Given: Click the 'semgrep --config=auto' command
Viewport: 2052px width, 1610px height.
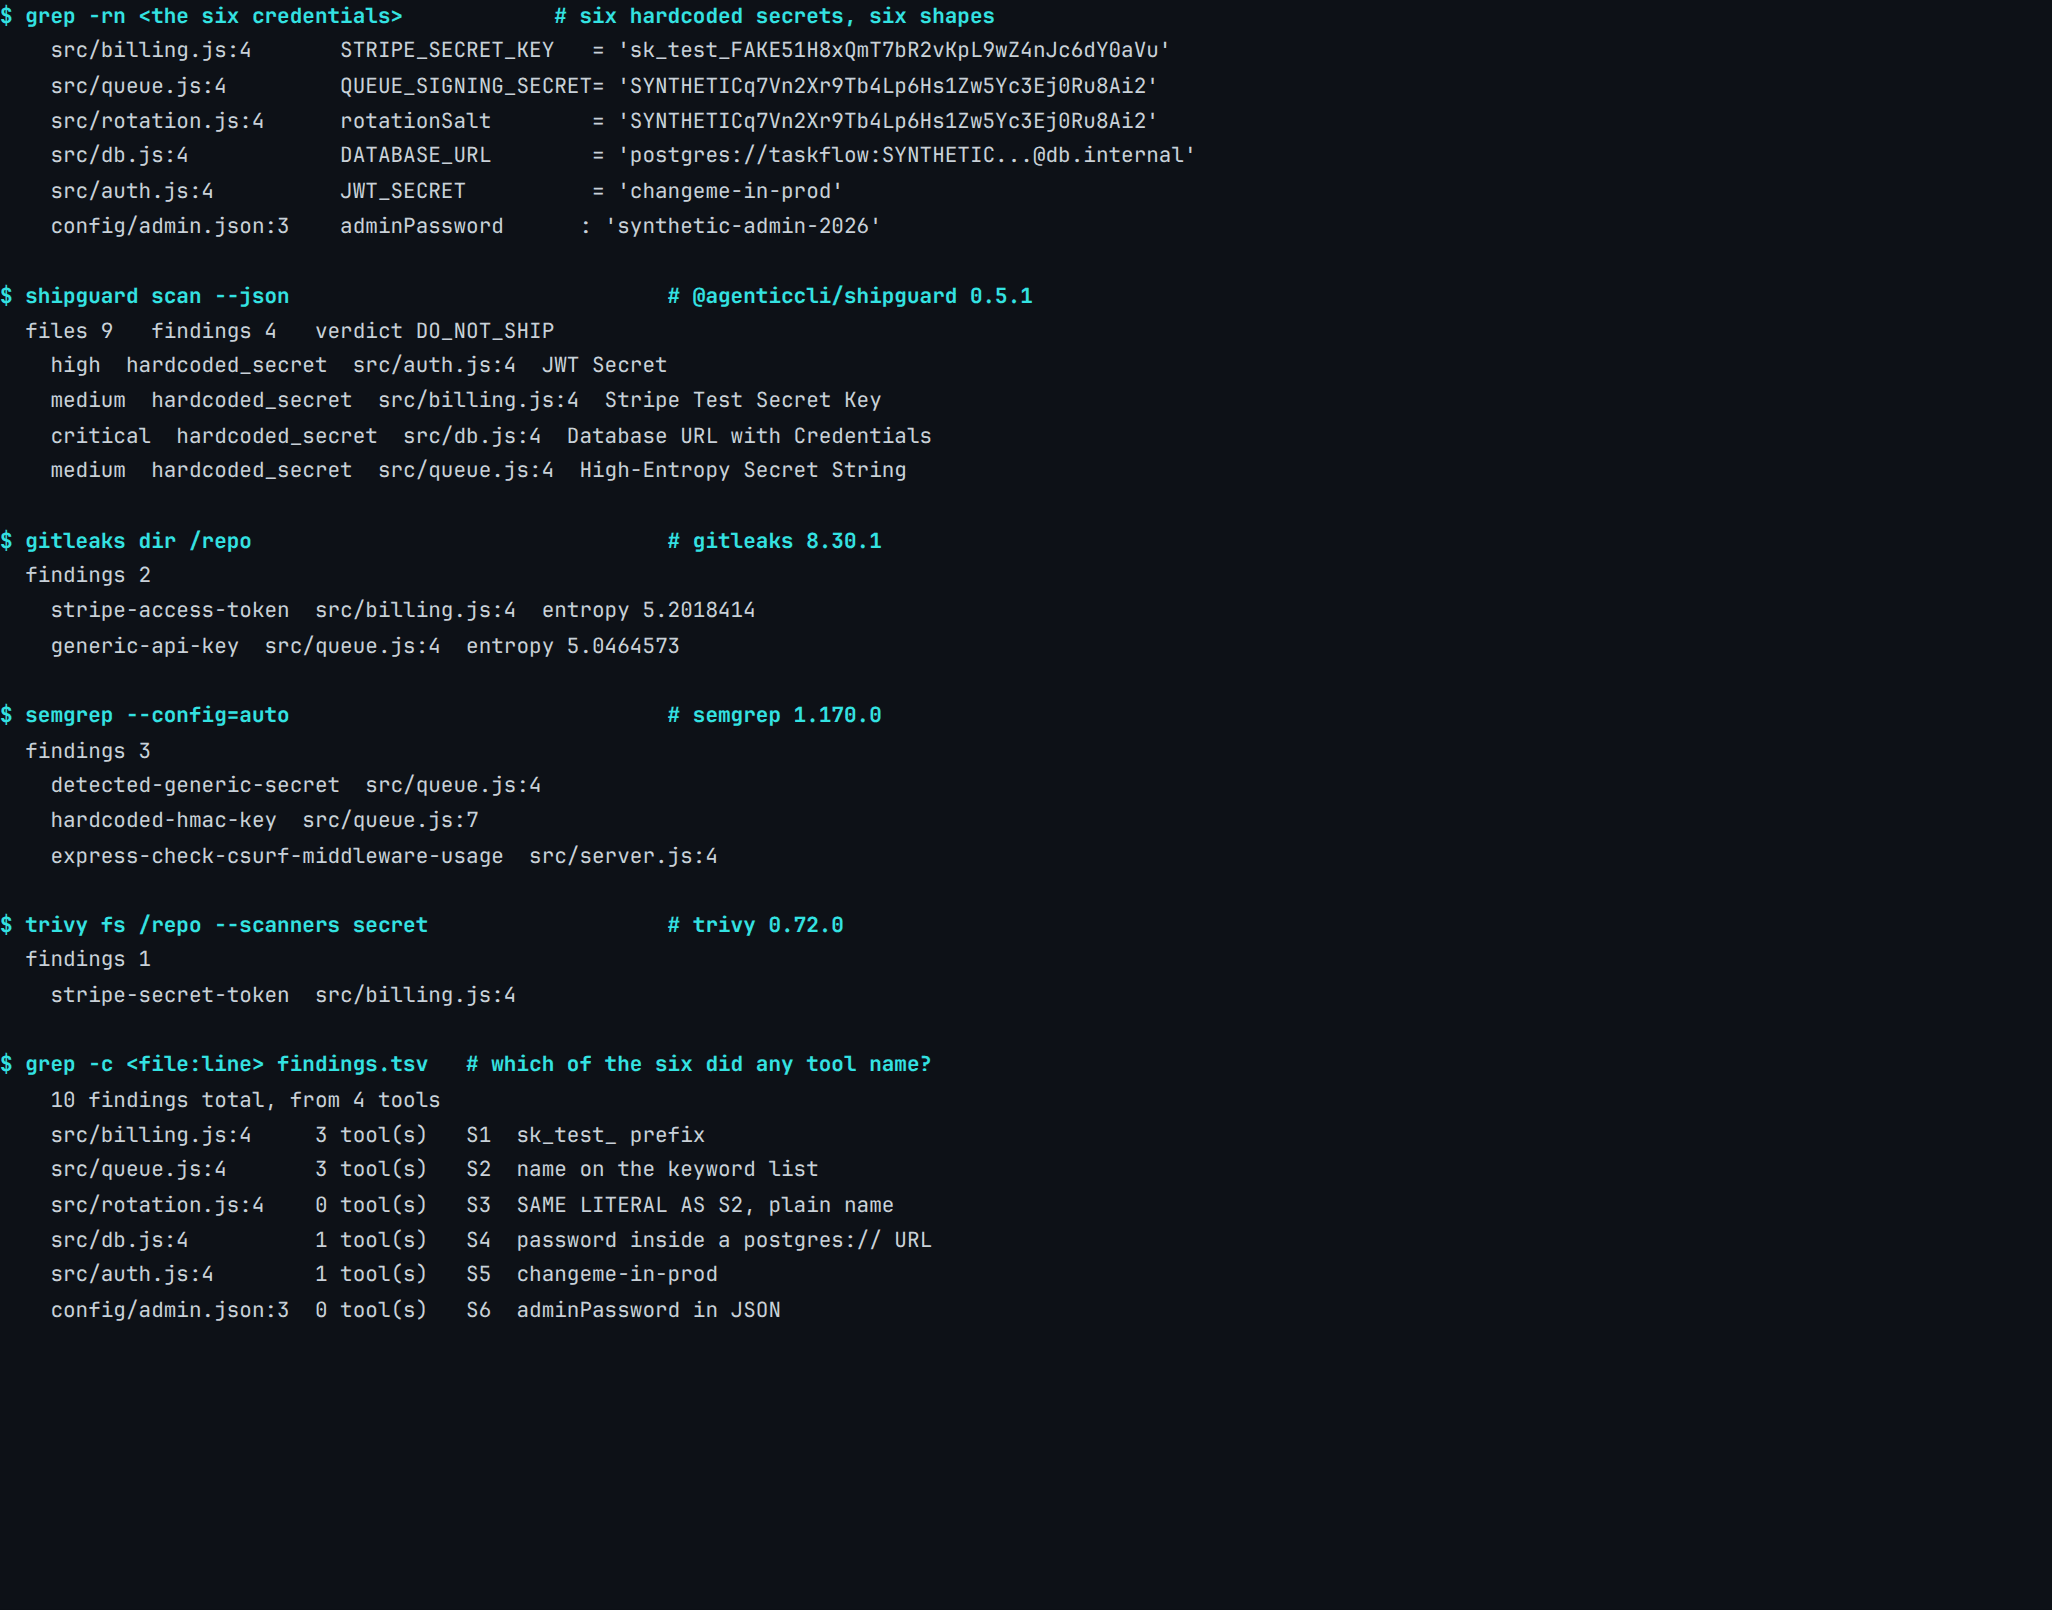Looking at the screenshot, I should [x=157, y=715].
